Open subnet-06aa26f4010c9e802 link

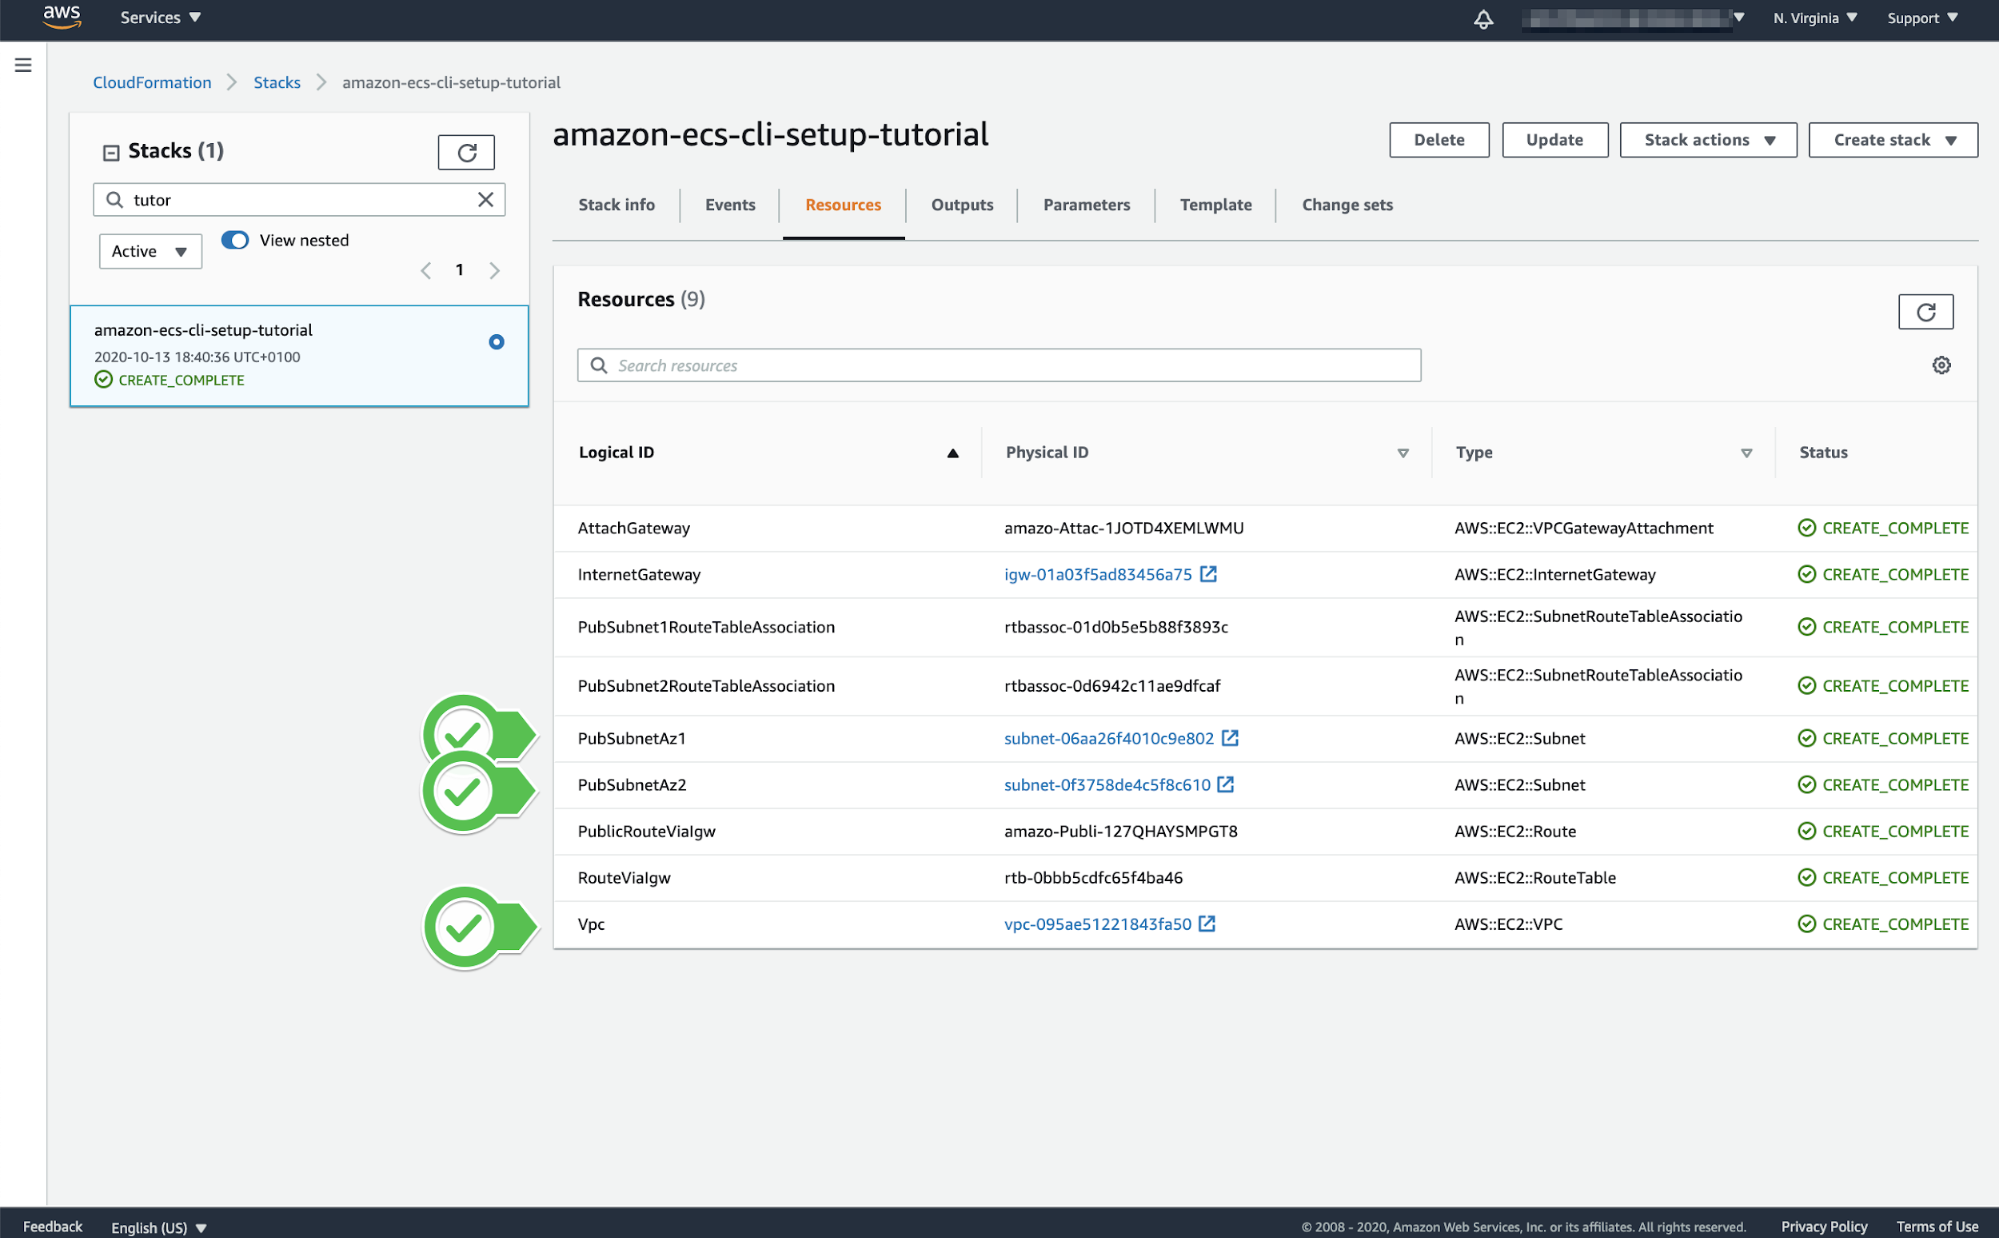[1109, 738]
